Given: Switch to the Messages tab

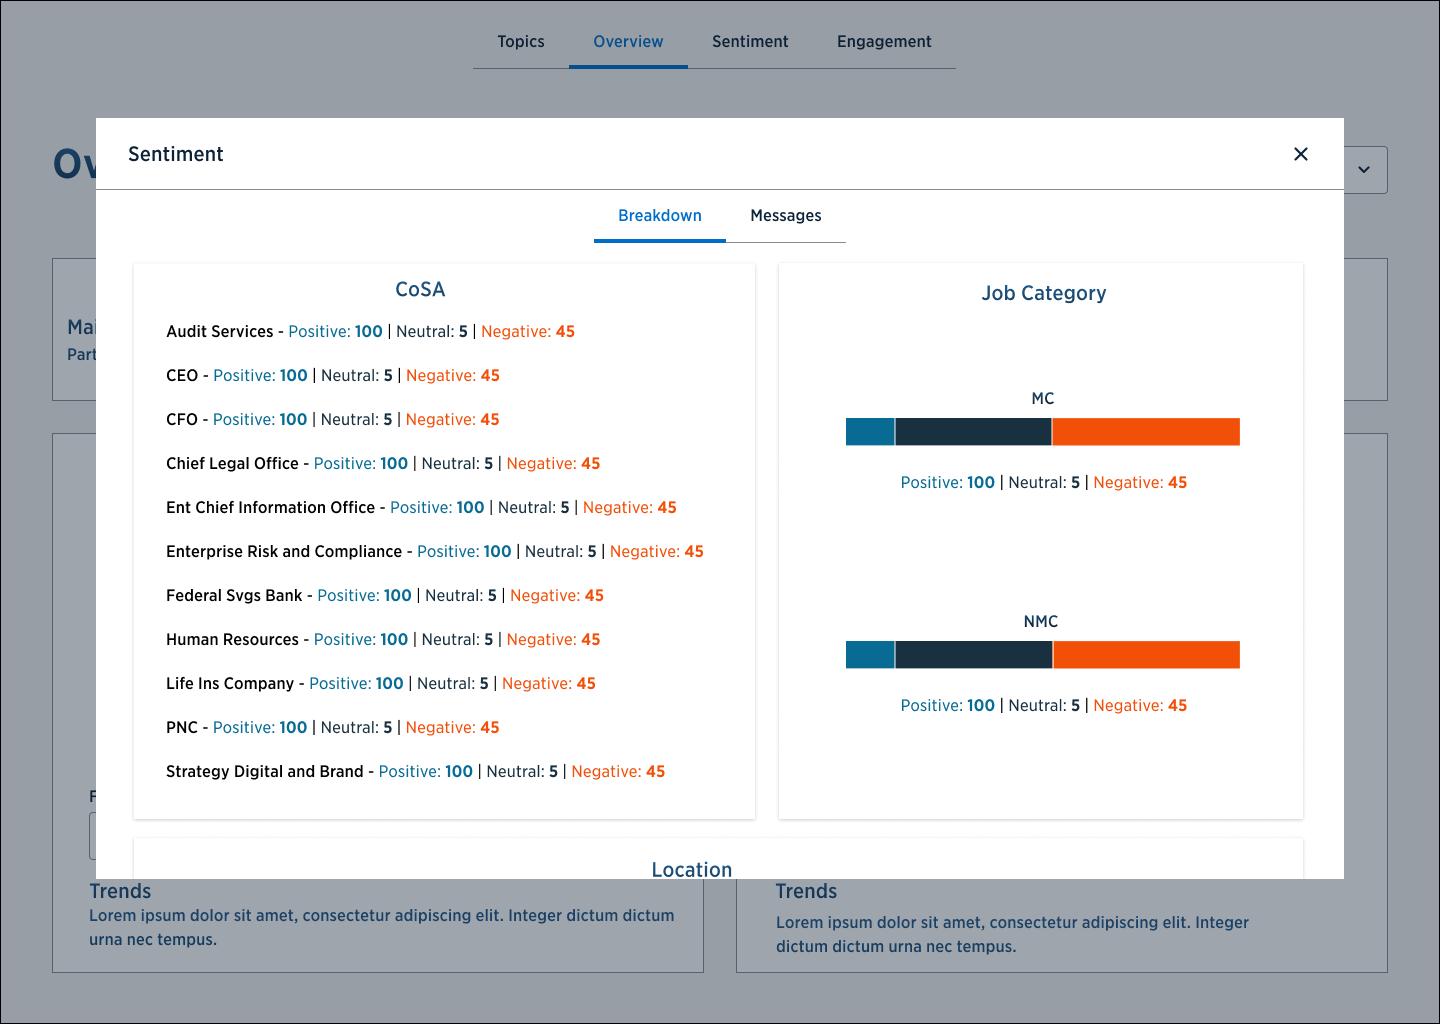Looking at the screenshot, I should click(785, 216).
